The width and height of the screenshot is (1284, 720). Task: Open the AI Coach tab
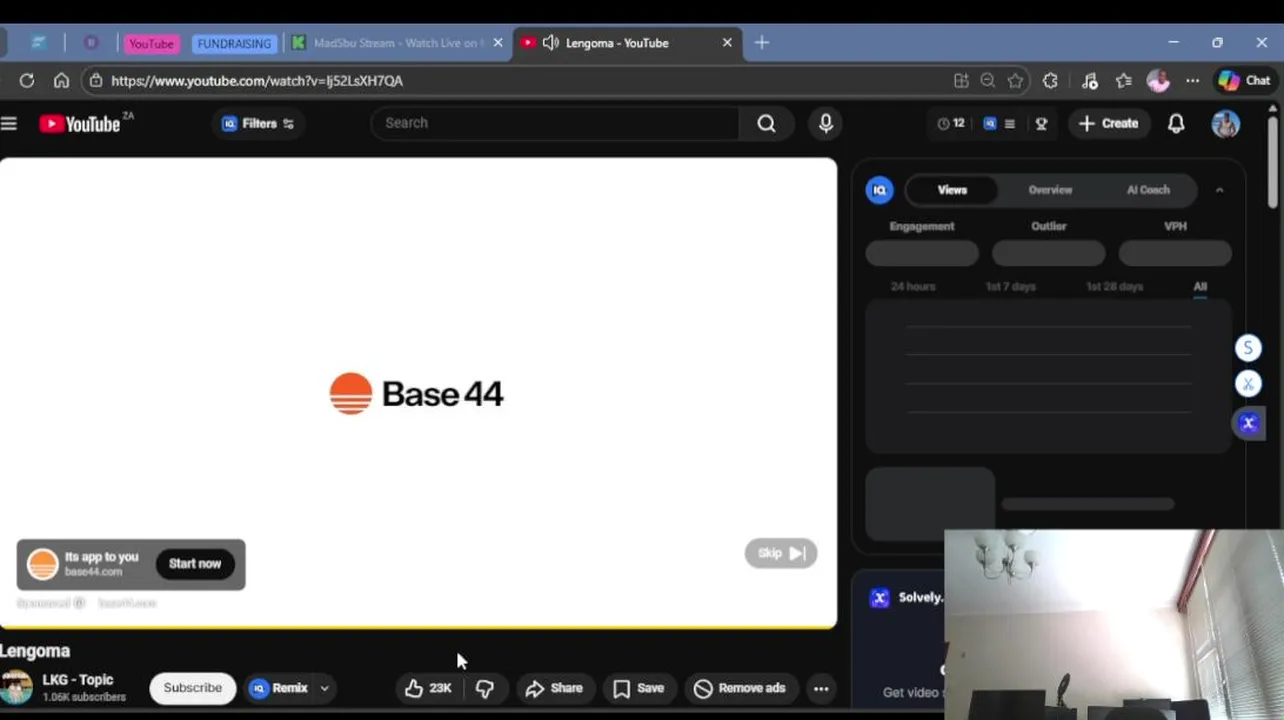pyautogui.click(x=1148, y=190)
